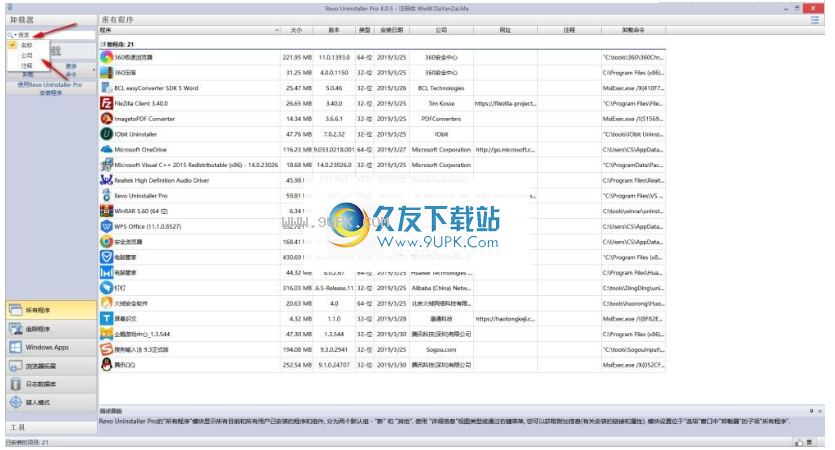Choose 注释 in search filter menu

pos(27,66)
